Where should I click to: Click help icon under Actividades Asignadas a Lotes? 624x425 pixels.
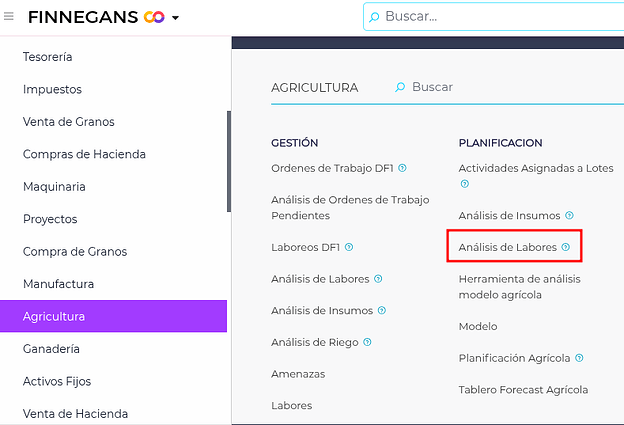[464, 184]
